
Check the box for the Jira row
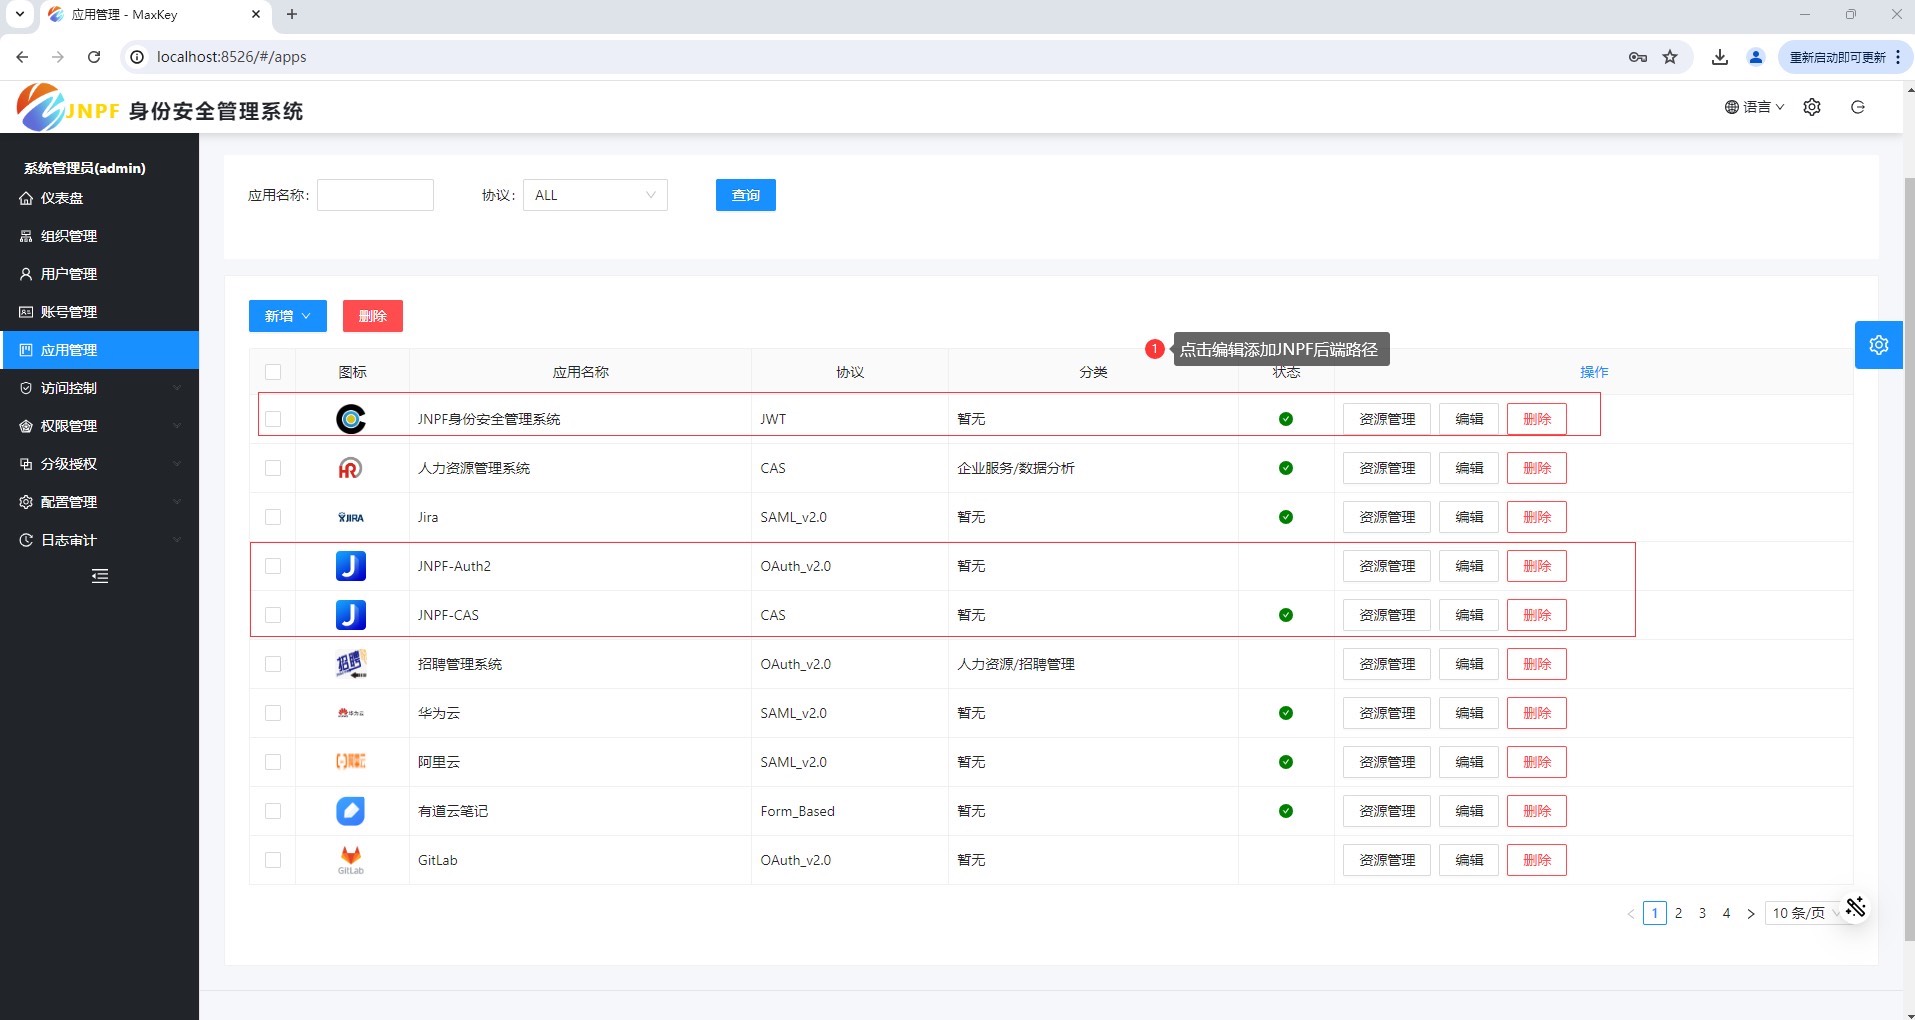pos(273,517)
